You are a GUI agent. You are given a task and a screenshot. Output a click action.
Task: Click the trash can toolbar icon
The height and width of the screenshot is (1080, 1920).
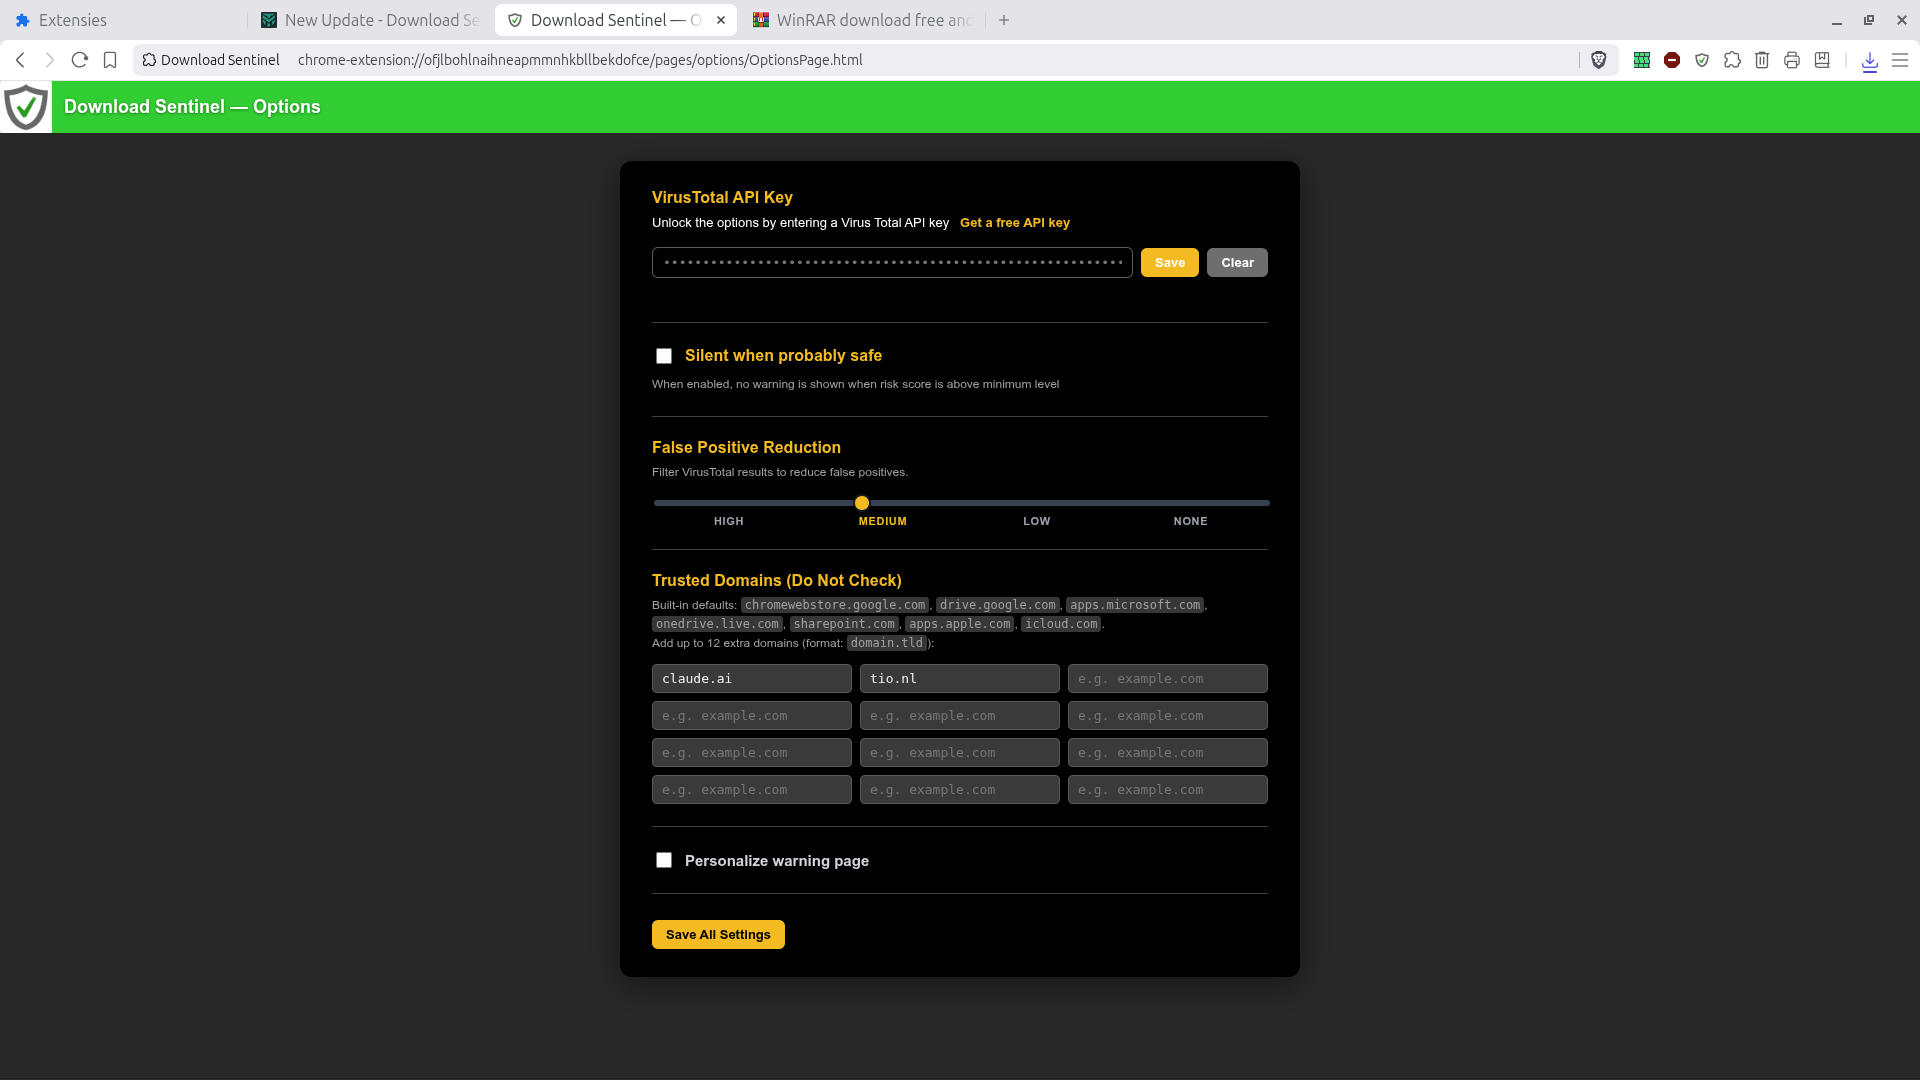tap(1762, 60)
